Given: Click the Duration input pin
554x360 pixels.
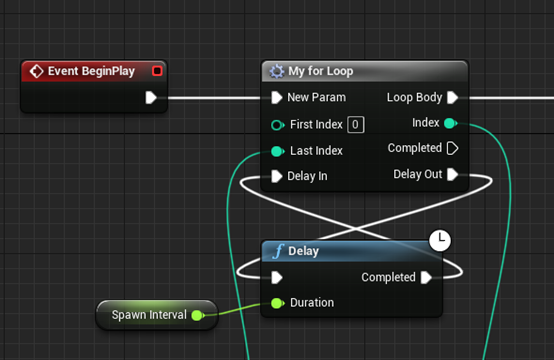Looking at the screenshot, I should point(277,303).
